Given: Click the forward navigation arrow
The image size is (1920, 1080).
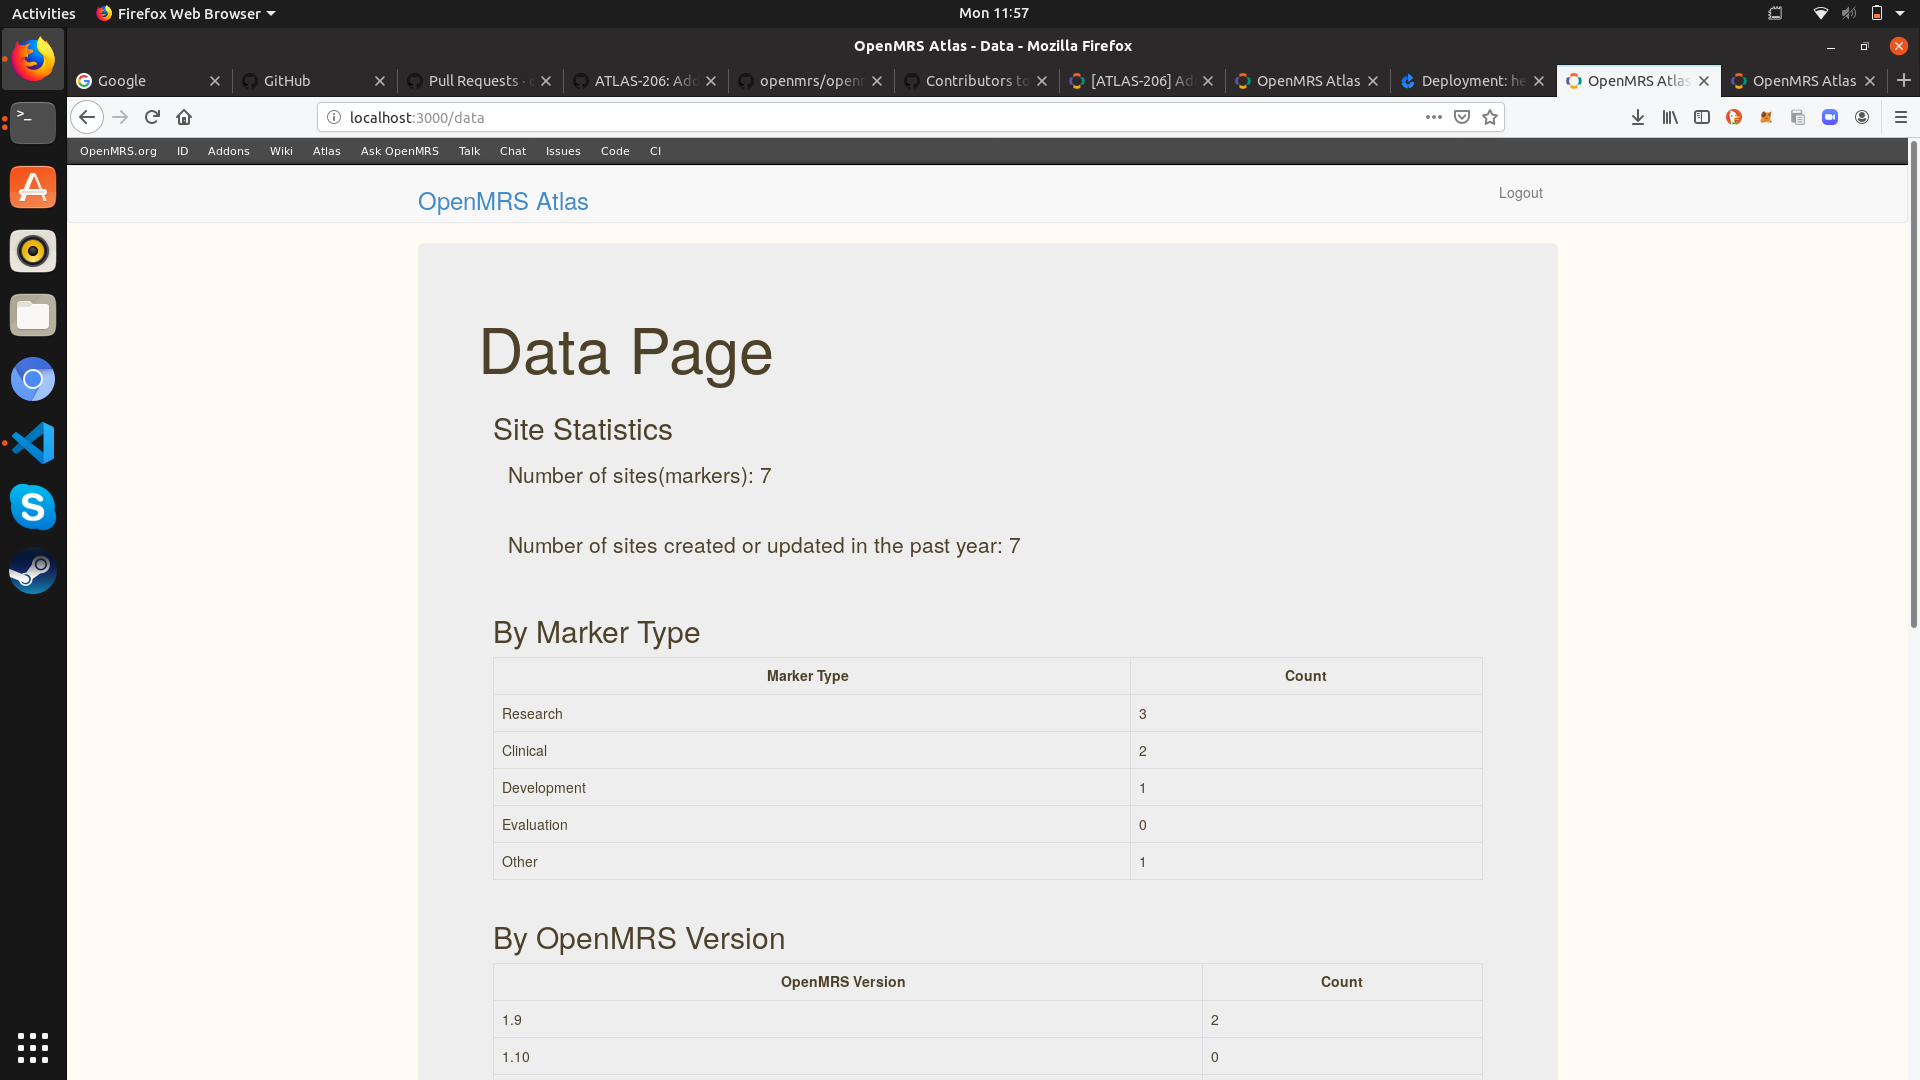Looking at the screenshot, I should (x=120, y=117).
